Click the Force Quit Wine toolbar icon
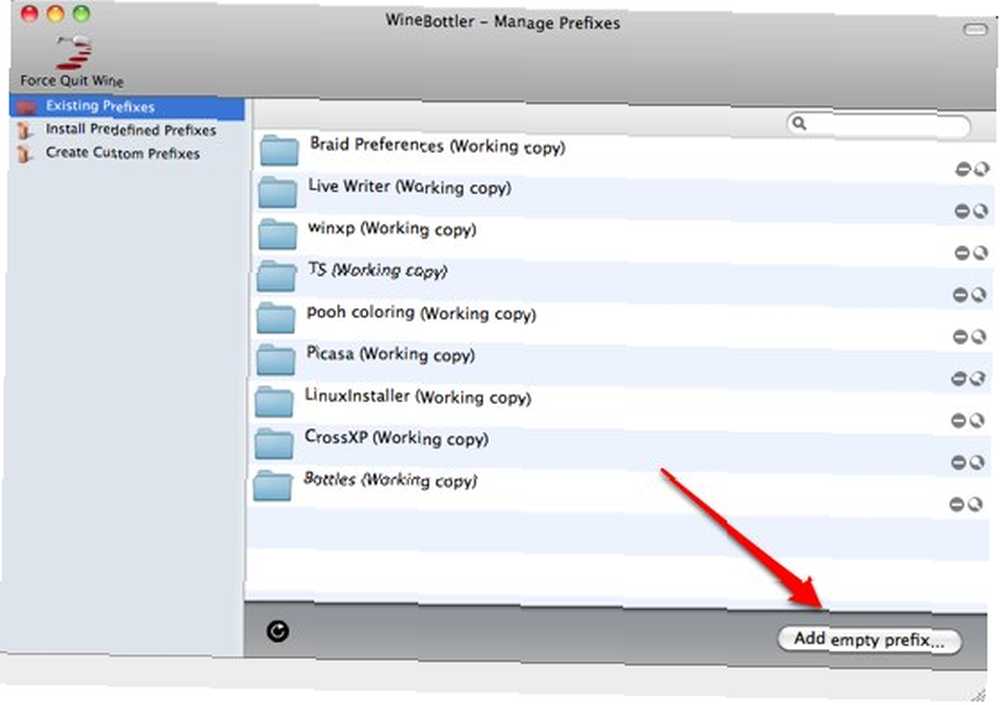This screenshot has width=1000, height=705. pos(75,53)
